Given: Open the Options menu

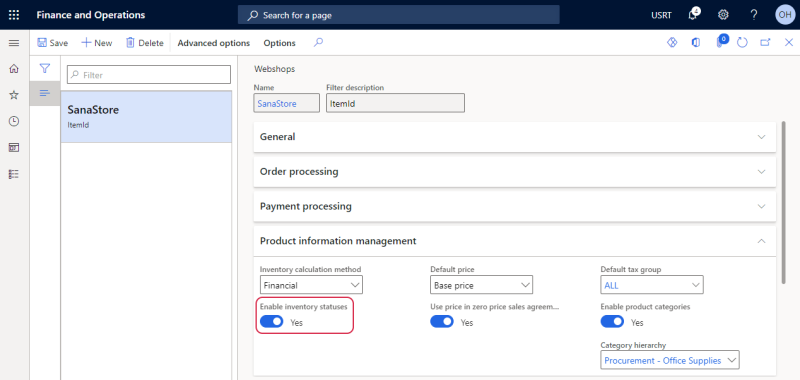Looking at the screenshot, I should (280, 43).
